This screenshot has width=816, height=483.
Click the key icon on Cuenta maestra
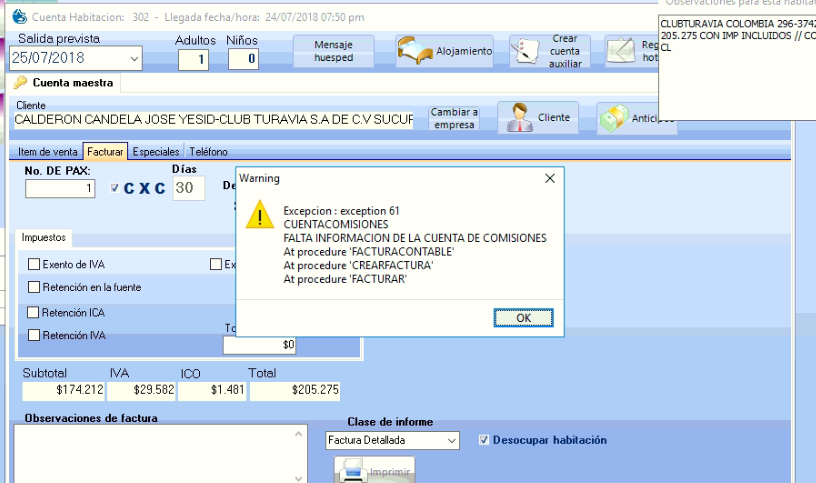(x=20, y=83)
